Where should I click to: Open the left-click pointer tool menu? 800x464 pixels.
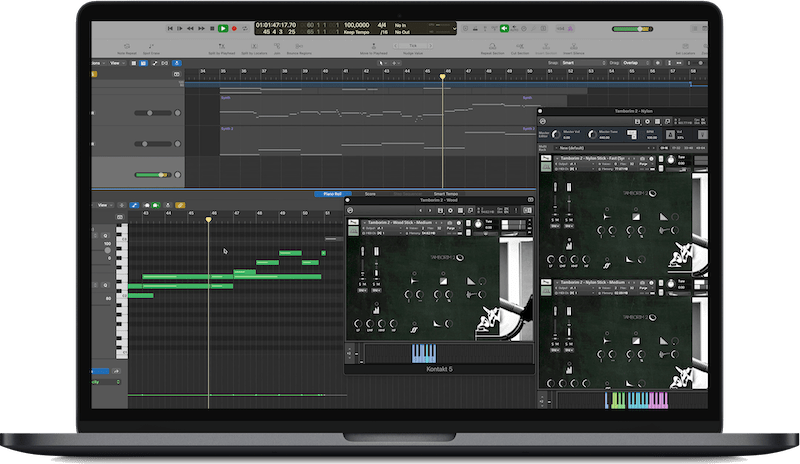(382, 63)
